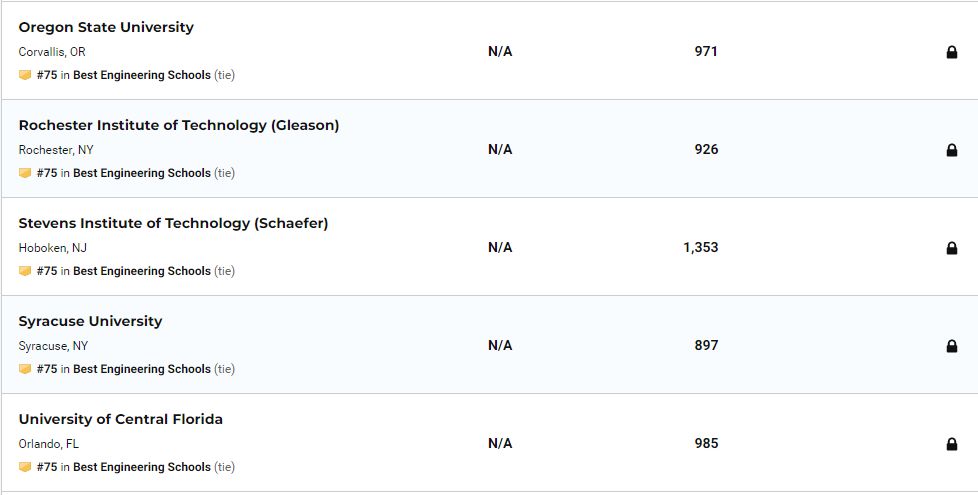Click the lock icon for Rochester Institute row

[951, 150]
